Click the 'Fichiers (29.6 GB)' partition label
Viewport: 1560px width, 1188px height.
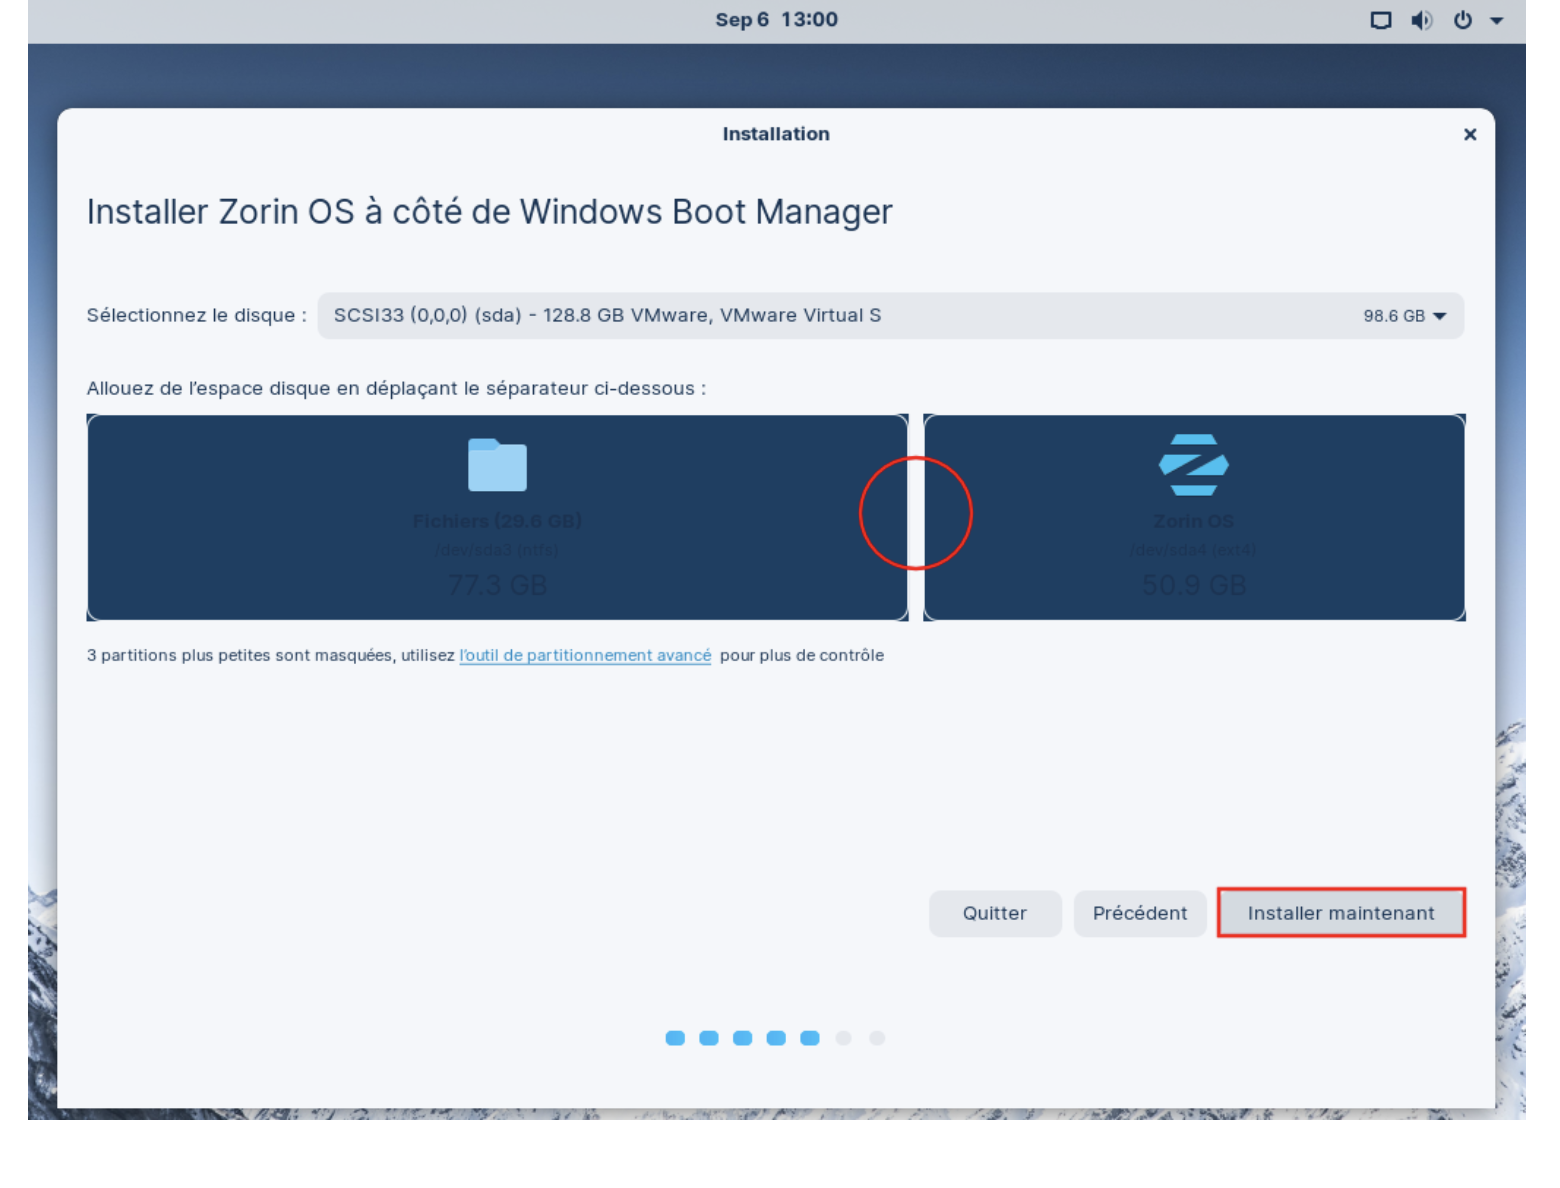(x=497, y=521)
